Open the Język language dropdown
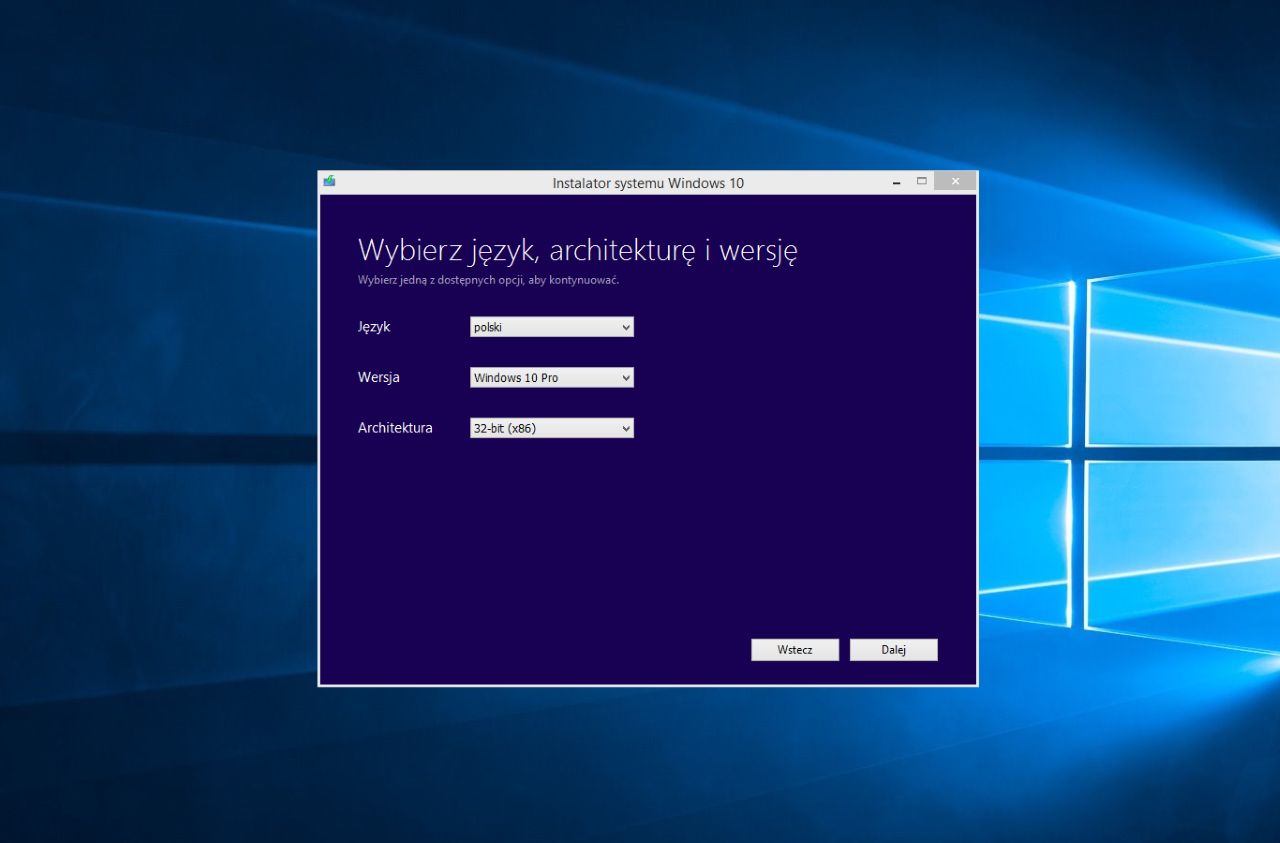 pyautogui.click(x=552, y=327)
